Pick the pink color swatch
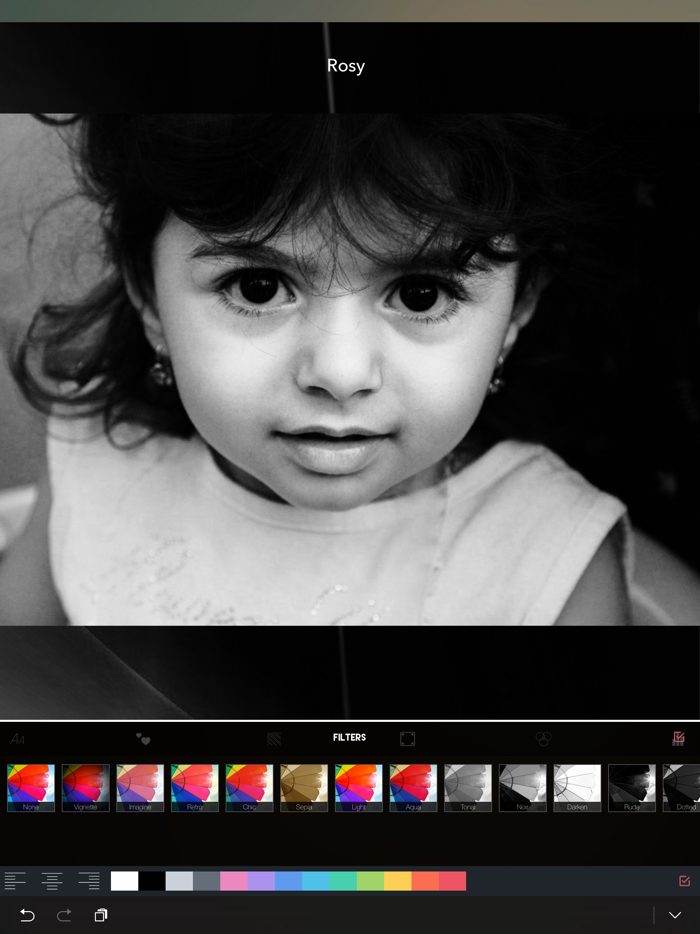The height and width of the screenshot is (934, 700). pos(234,881)
